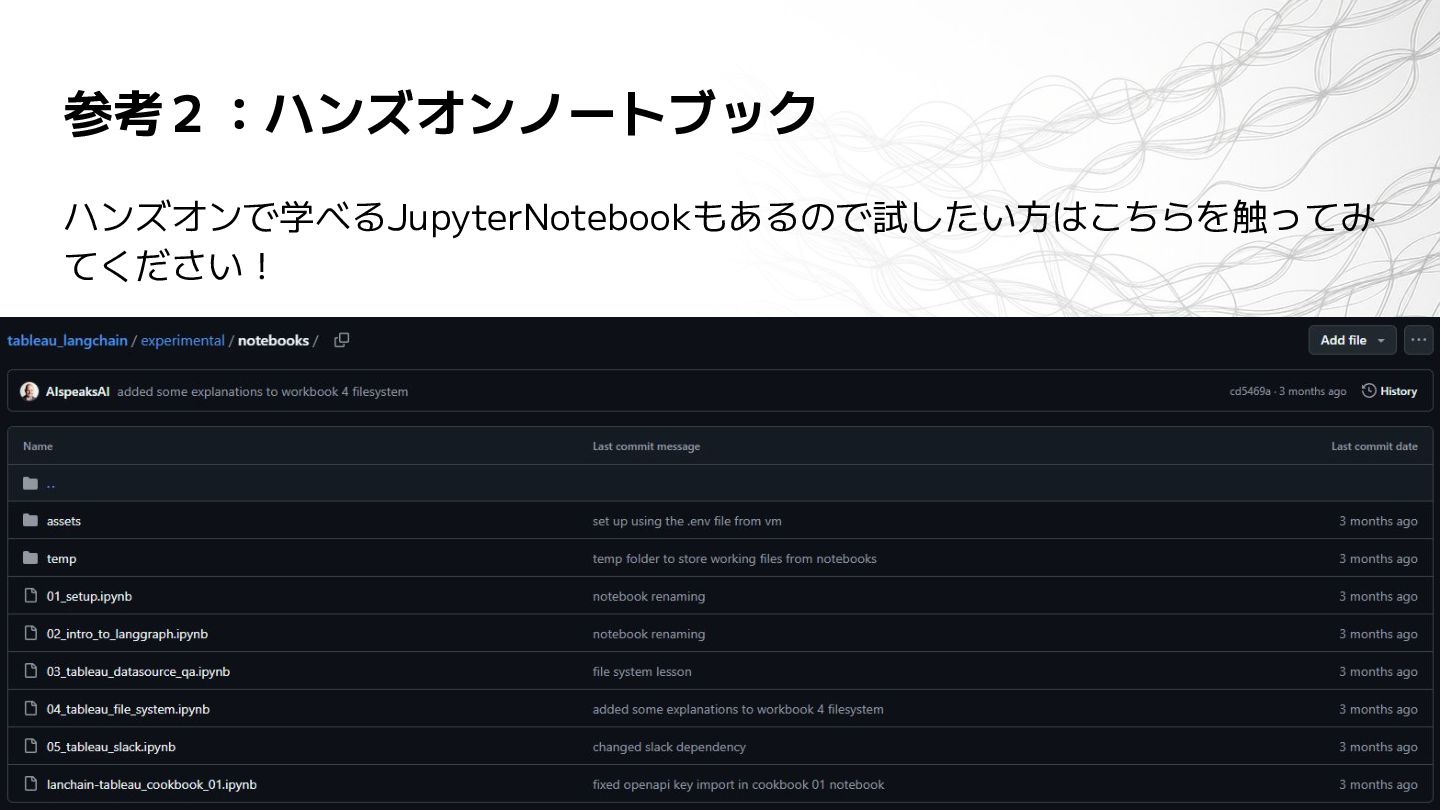Click the Last commit date column header

1374,446
